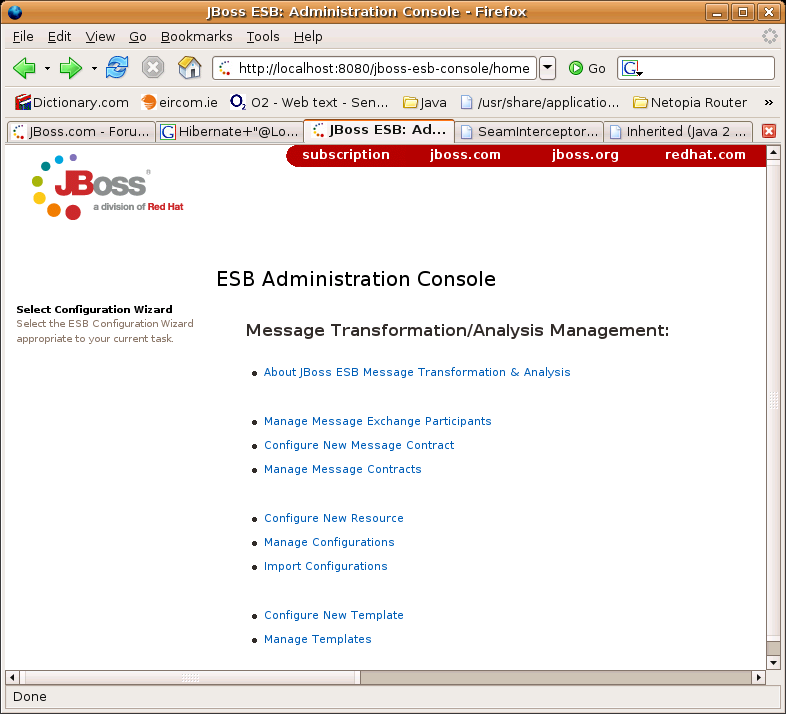This screenshot has height=714, width=786.
Task: Click the jboss.com banner link
Action: point(465,154)
